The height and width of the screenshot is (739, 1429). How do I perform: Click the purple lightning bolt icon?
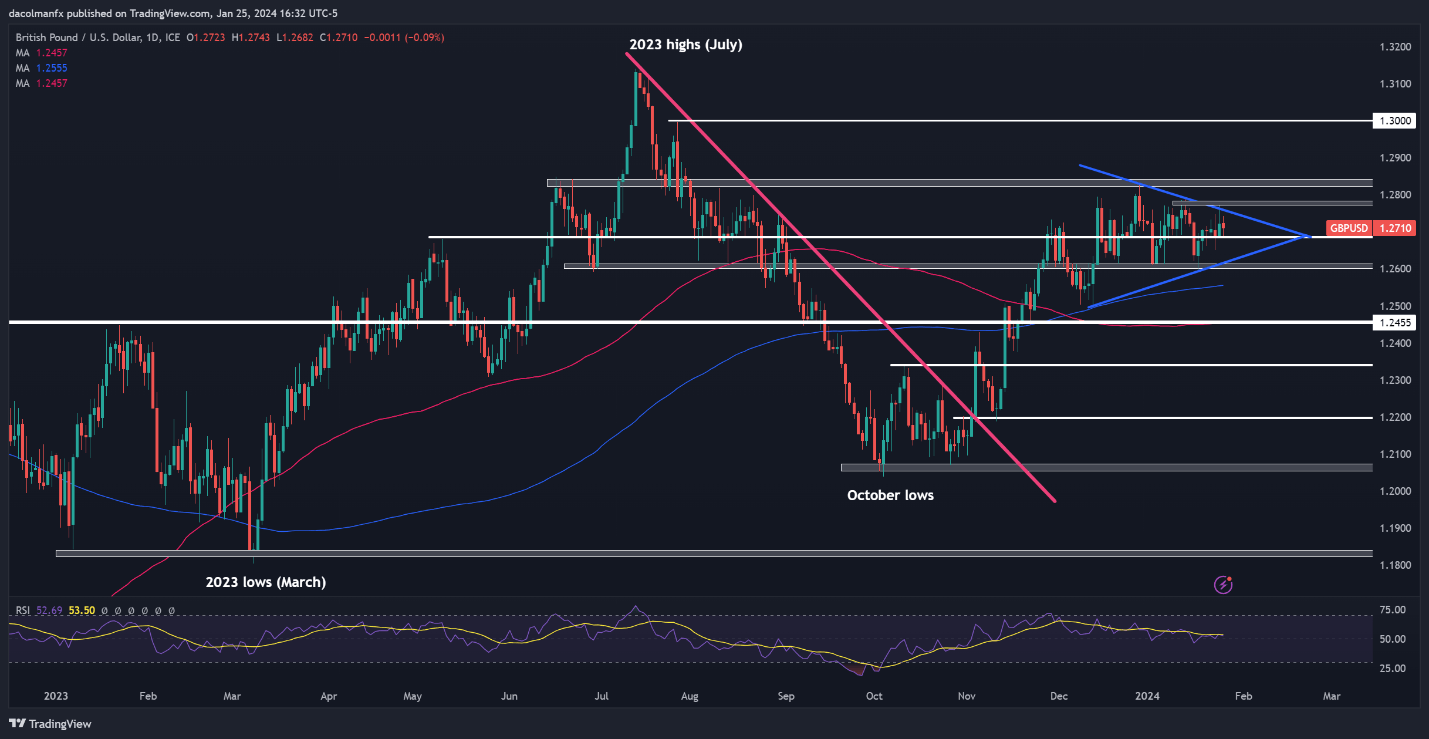tap(1222, 584)
